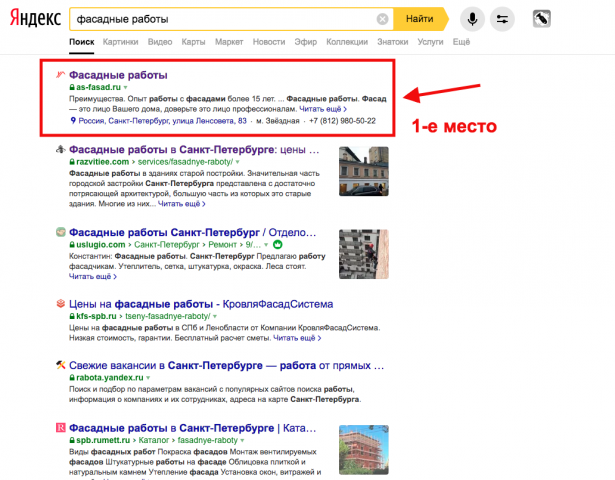
Task: Click the Ремонт breadcrumb in the uslugio.com result
Action: click(222, 244)
